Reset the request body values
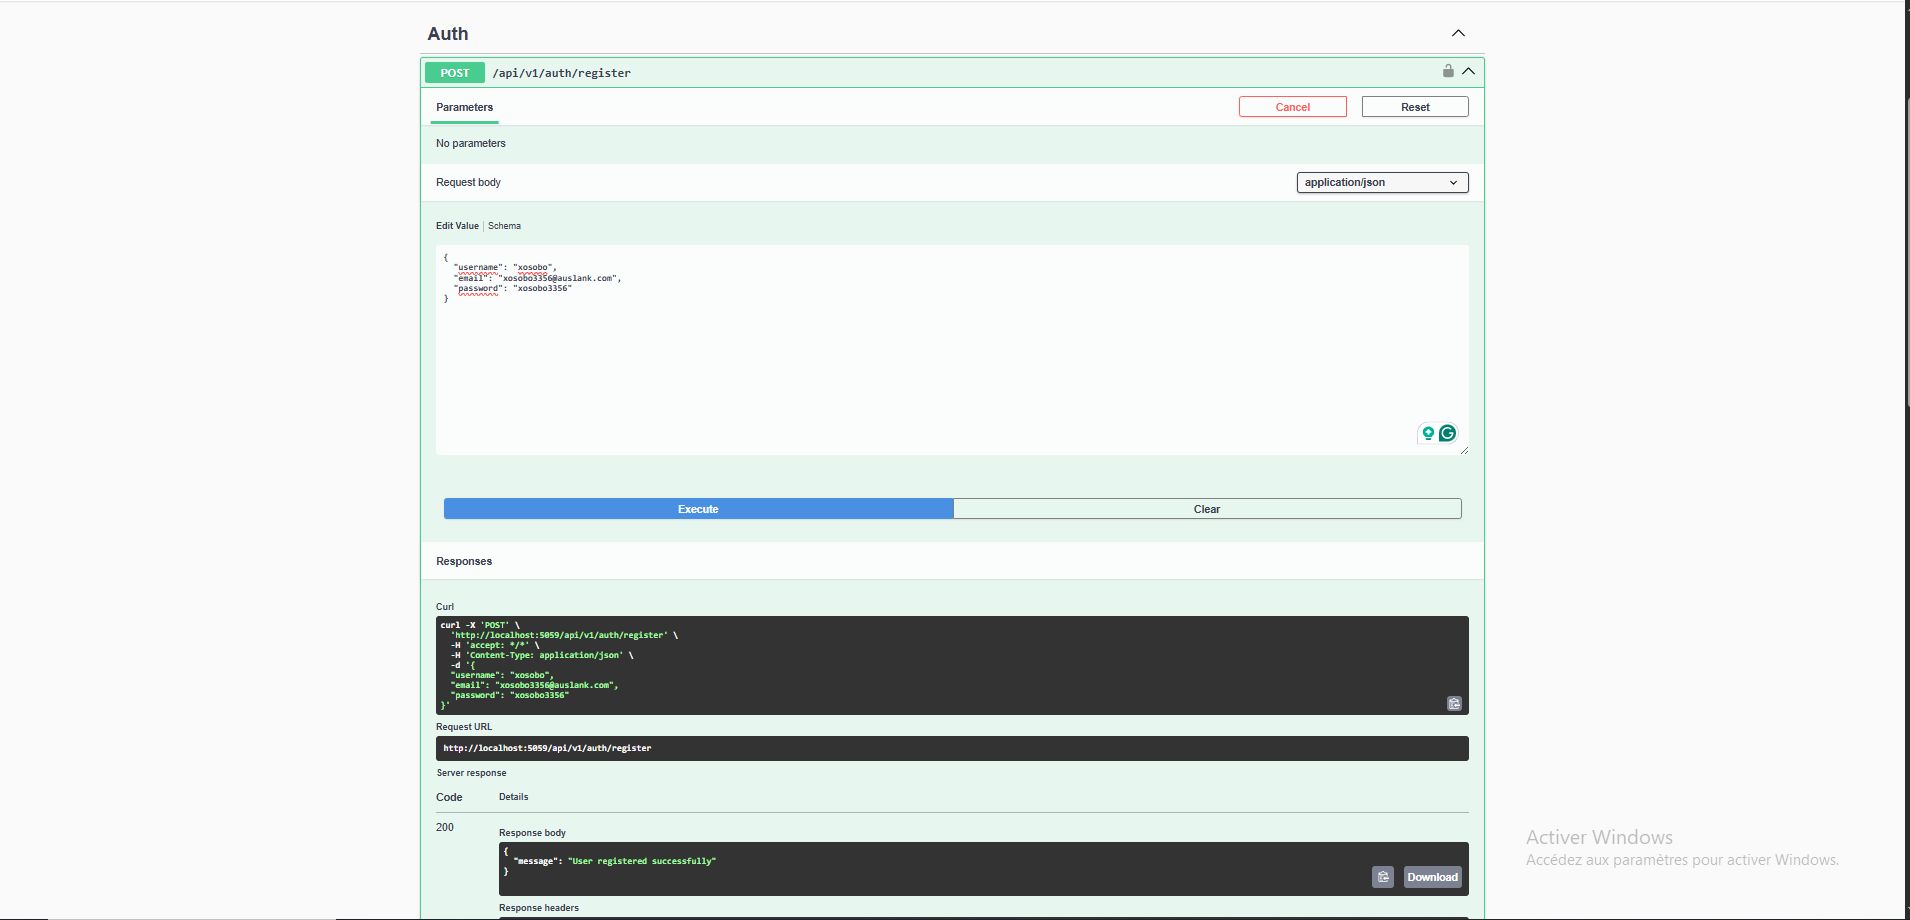This screenshot has height=920, width=1910. click(1414, 107)
